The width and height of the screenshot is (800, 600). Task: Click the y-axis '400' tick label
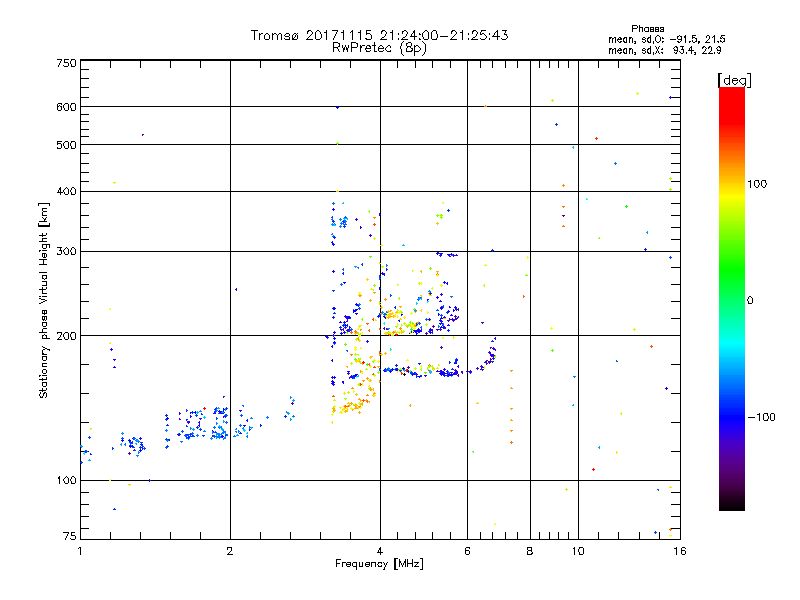click(x=66, y=191)
